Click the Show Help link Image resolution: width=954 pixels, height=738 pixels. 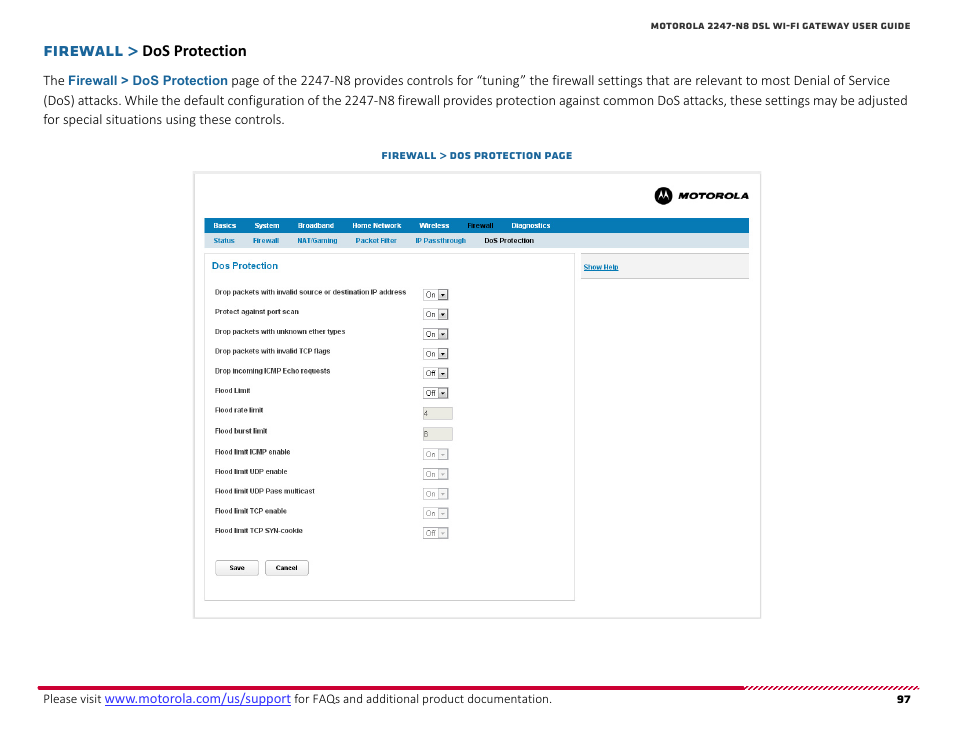(x=600, y=267)
